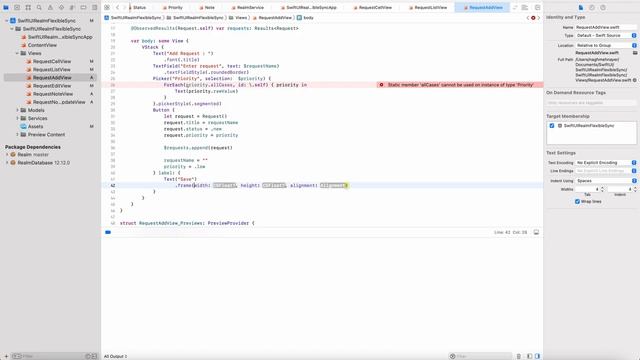Click the blue breakpoint indicator in debug bar
640x360 pixels.
pyautogui.click(x=108, y=232)
